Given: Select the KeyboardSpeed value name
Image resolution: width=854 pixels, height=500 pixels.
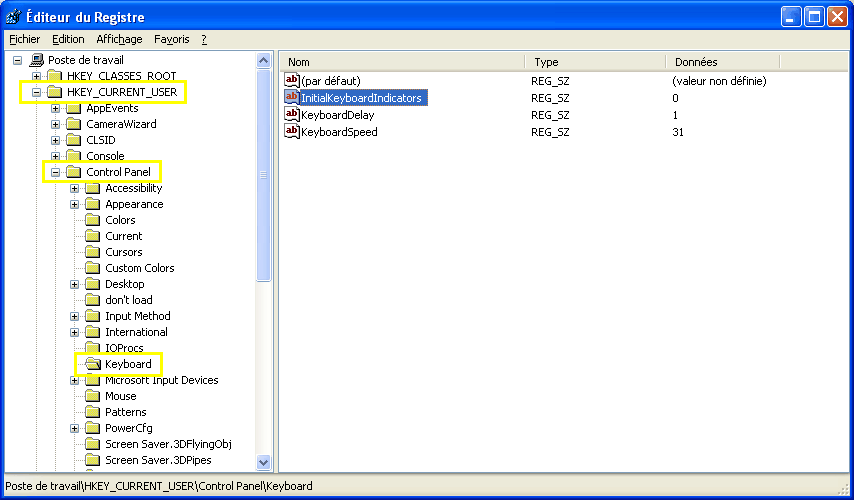Looking at the screenshot, I should click(339, 132).
